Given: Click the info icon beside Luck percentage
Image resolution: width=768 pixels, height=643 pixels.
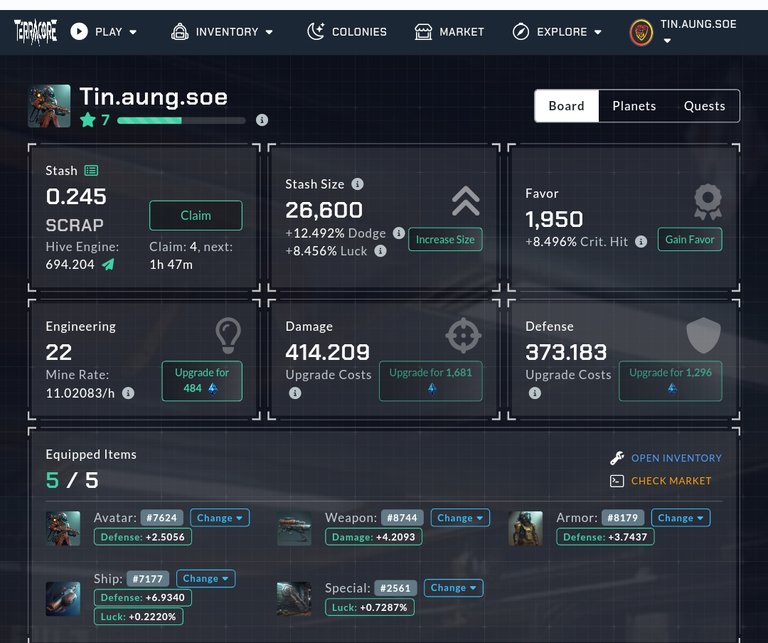Looking at the screenshot, I should point(380,251).
